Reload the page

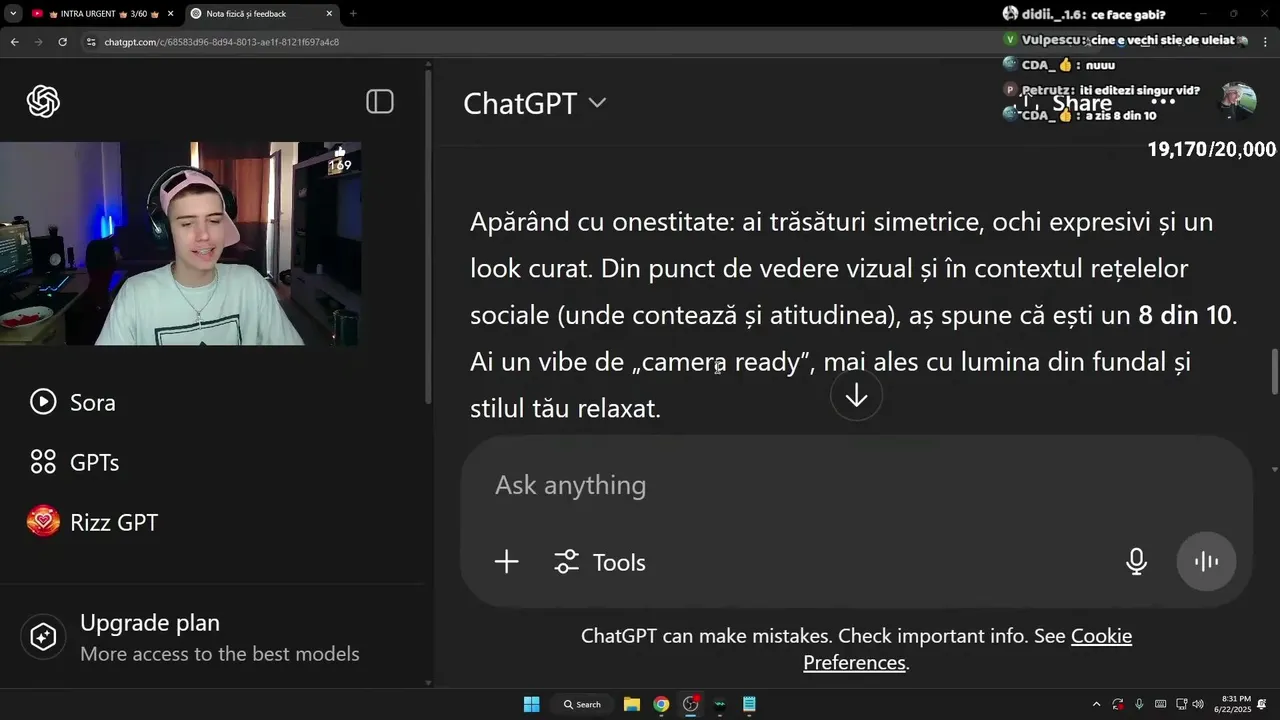coord(63,42)
